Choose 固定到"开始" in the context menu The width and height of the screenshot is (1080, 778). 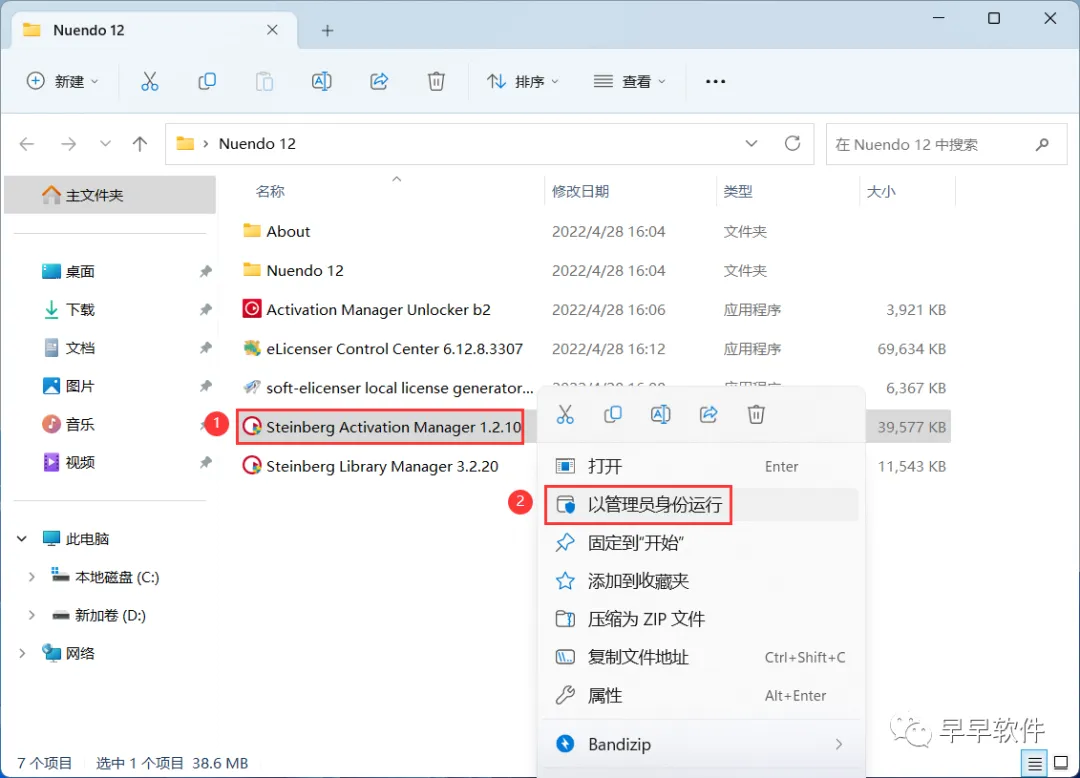coord(700,543)
